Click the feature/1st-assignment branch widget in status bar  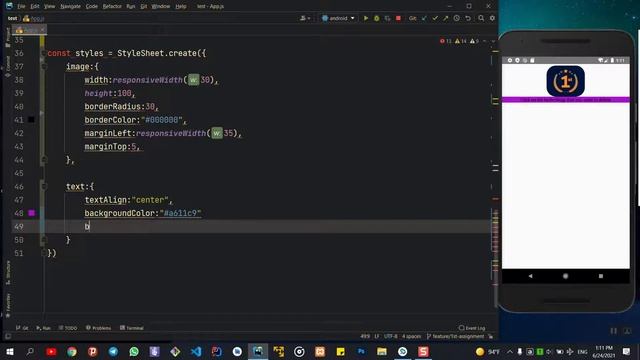tap(456, 337)
